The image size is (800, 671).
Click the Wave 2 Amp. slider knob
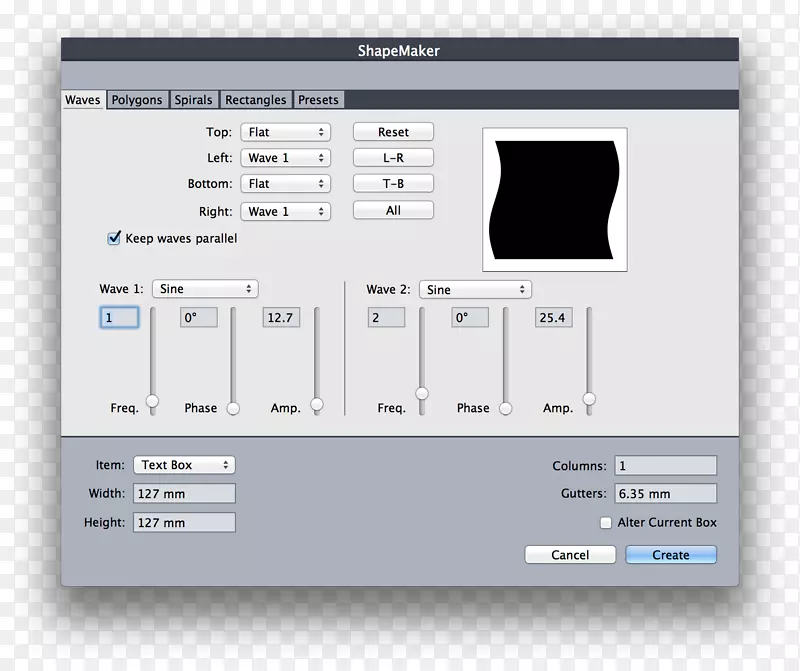(x=589, y=399)
